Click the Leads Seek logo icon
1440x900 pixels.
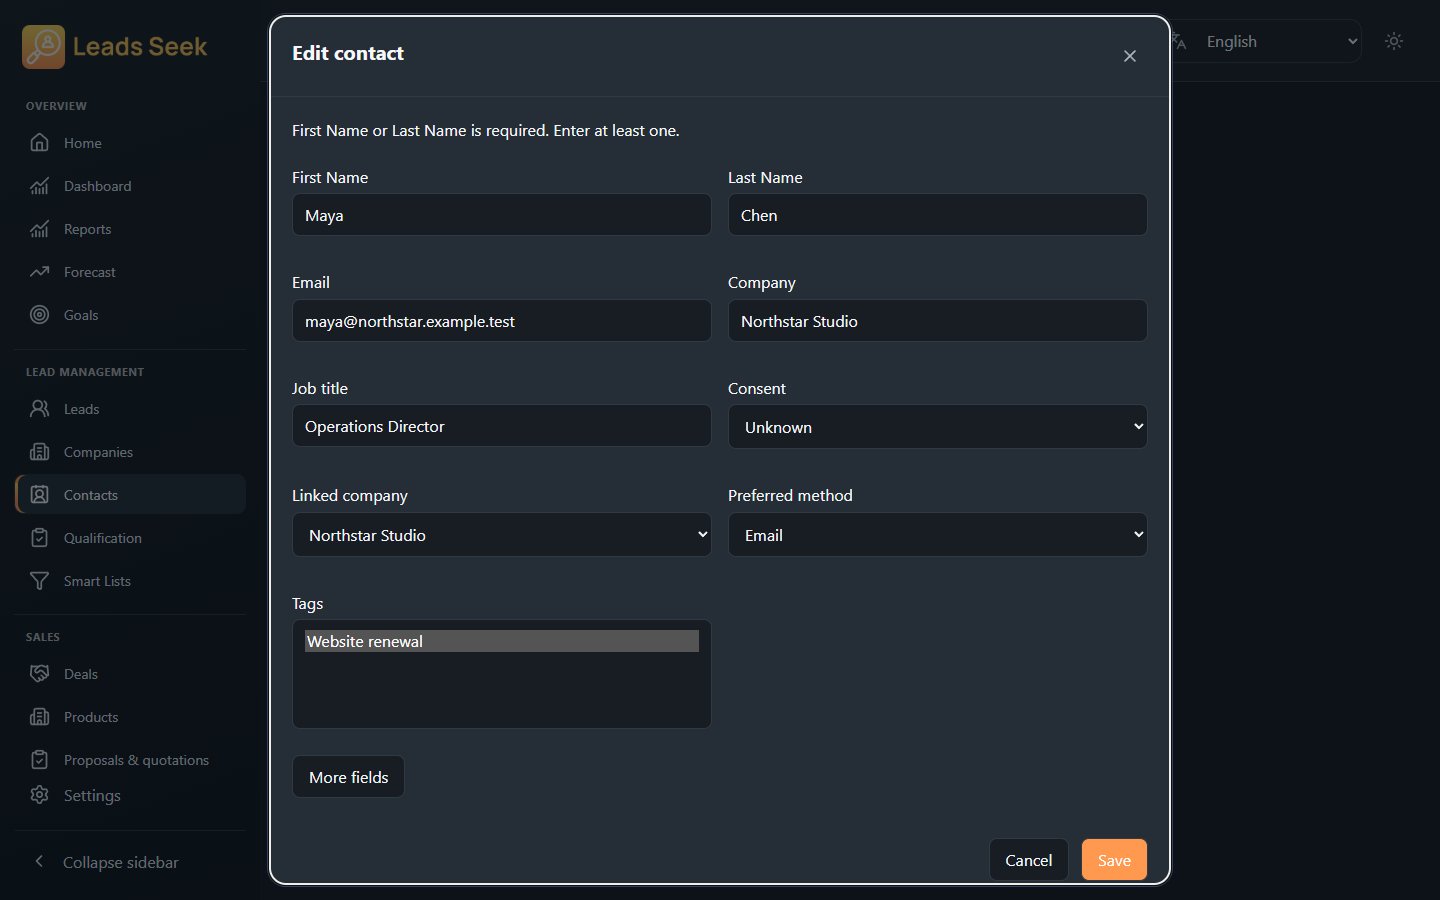coord(43,47)
